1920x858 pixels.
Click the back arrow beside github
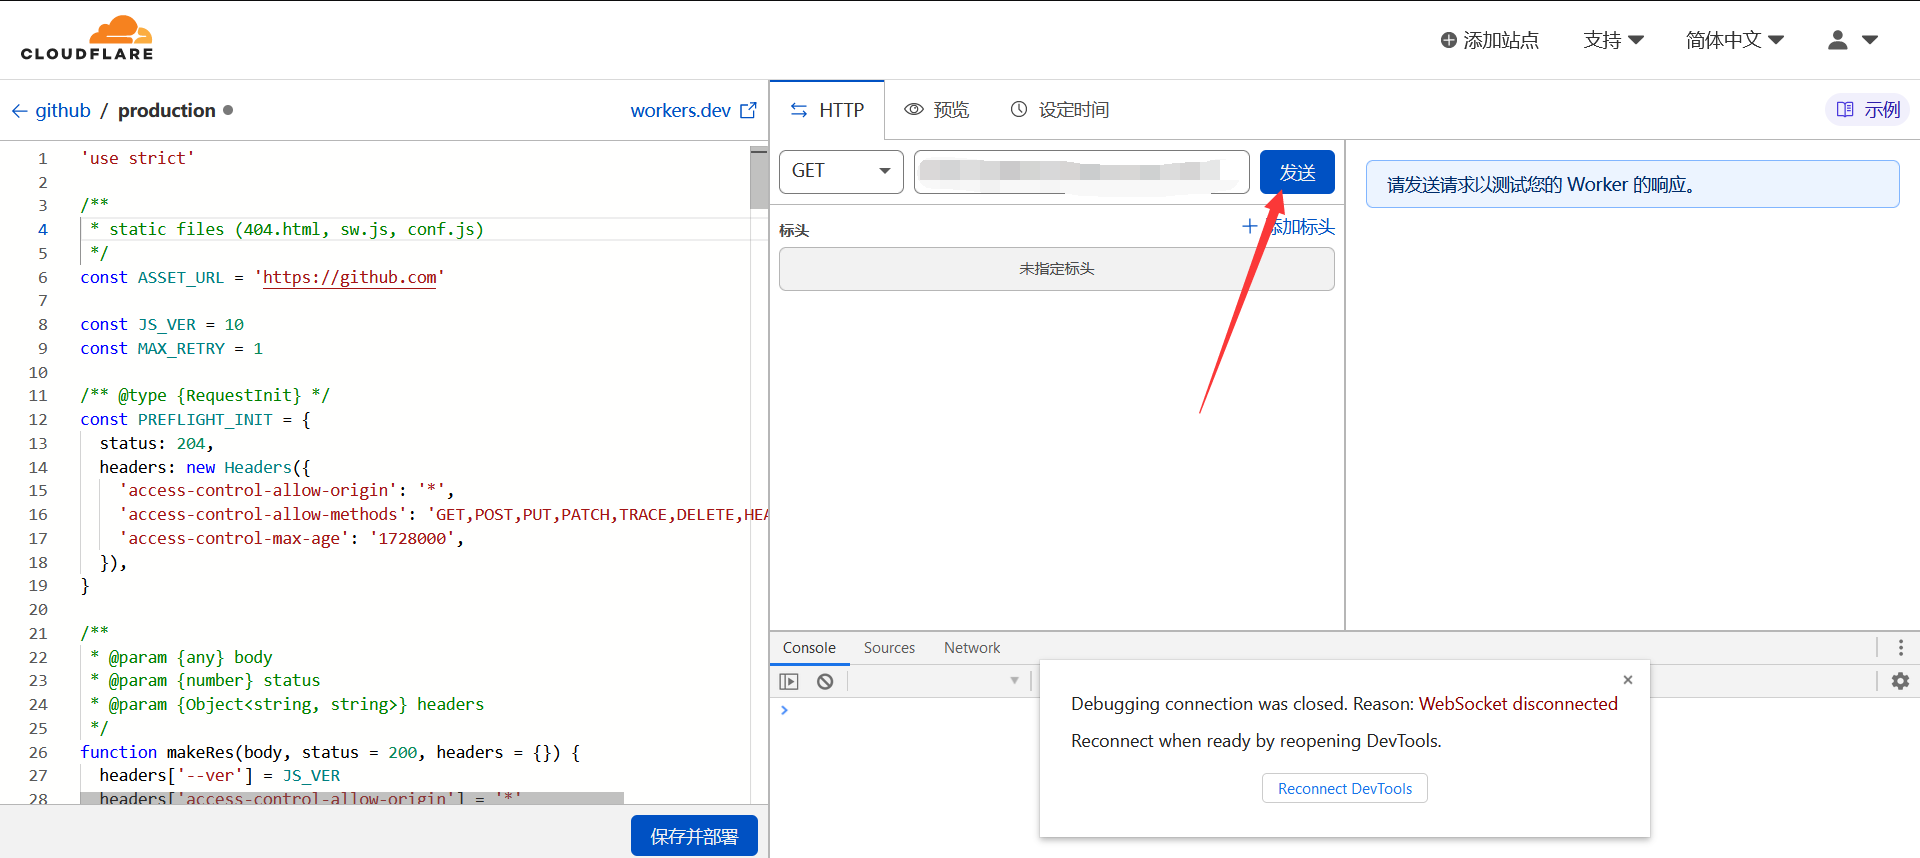click(19, 111)
